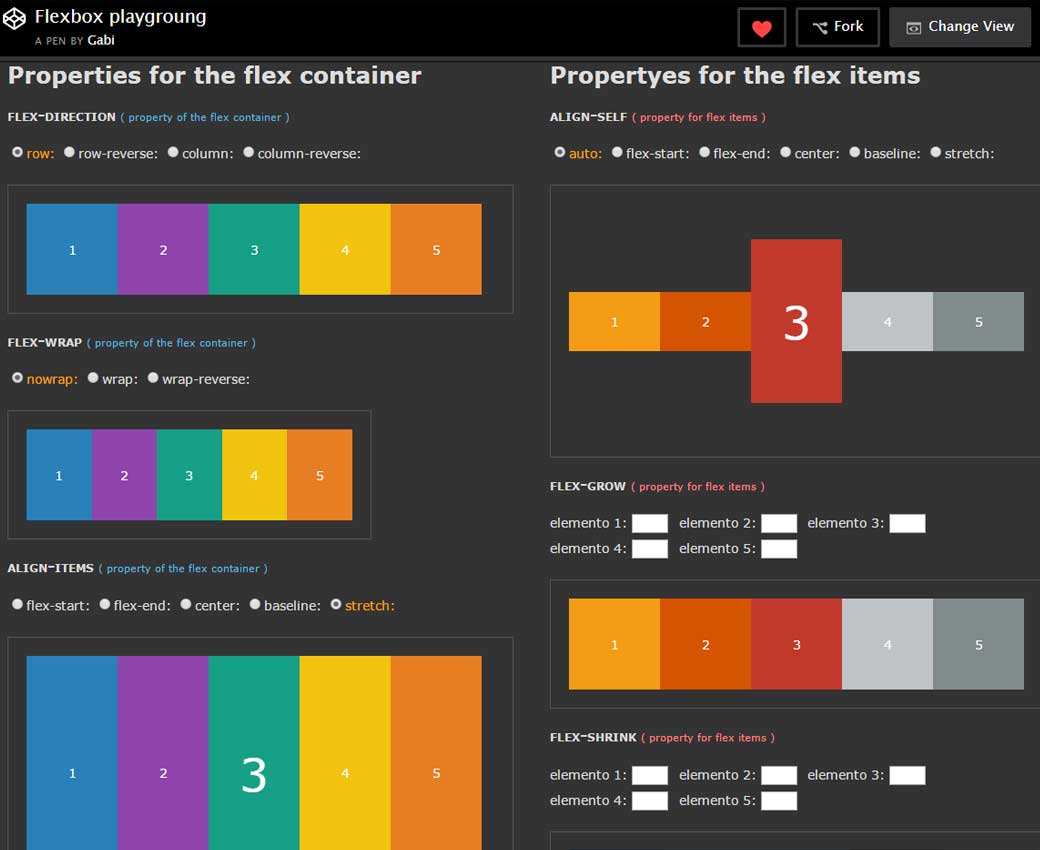
Task: Click purple box 2 in flex-direction demo
Action: coord(163,249)
